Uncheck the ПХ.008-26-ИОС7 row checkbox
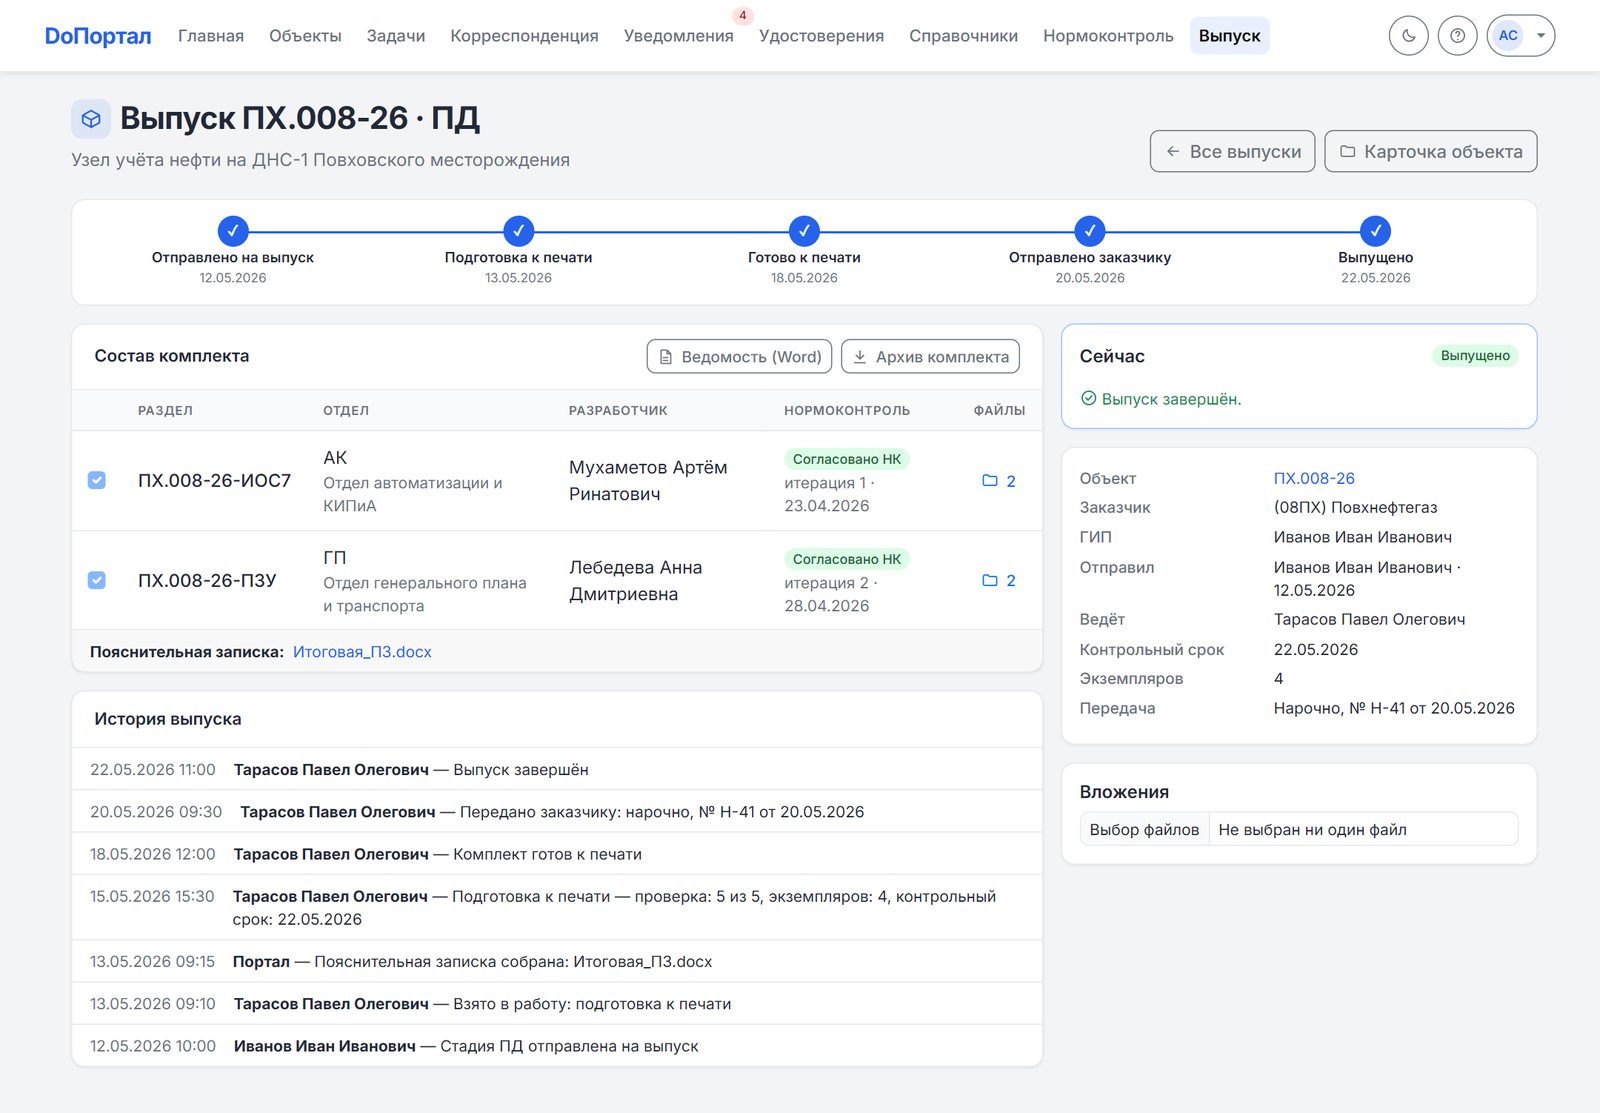1600x1113 pixels. [x=97, y=480]
